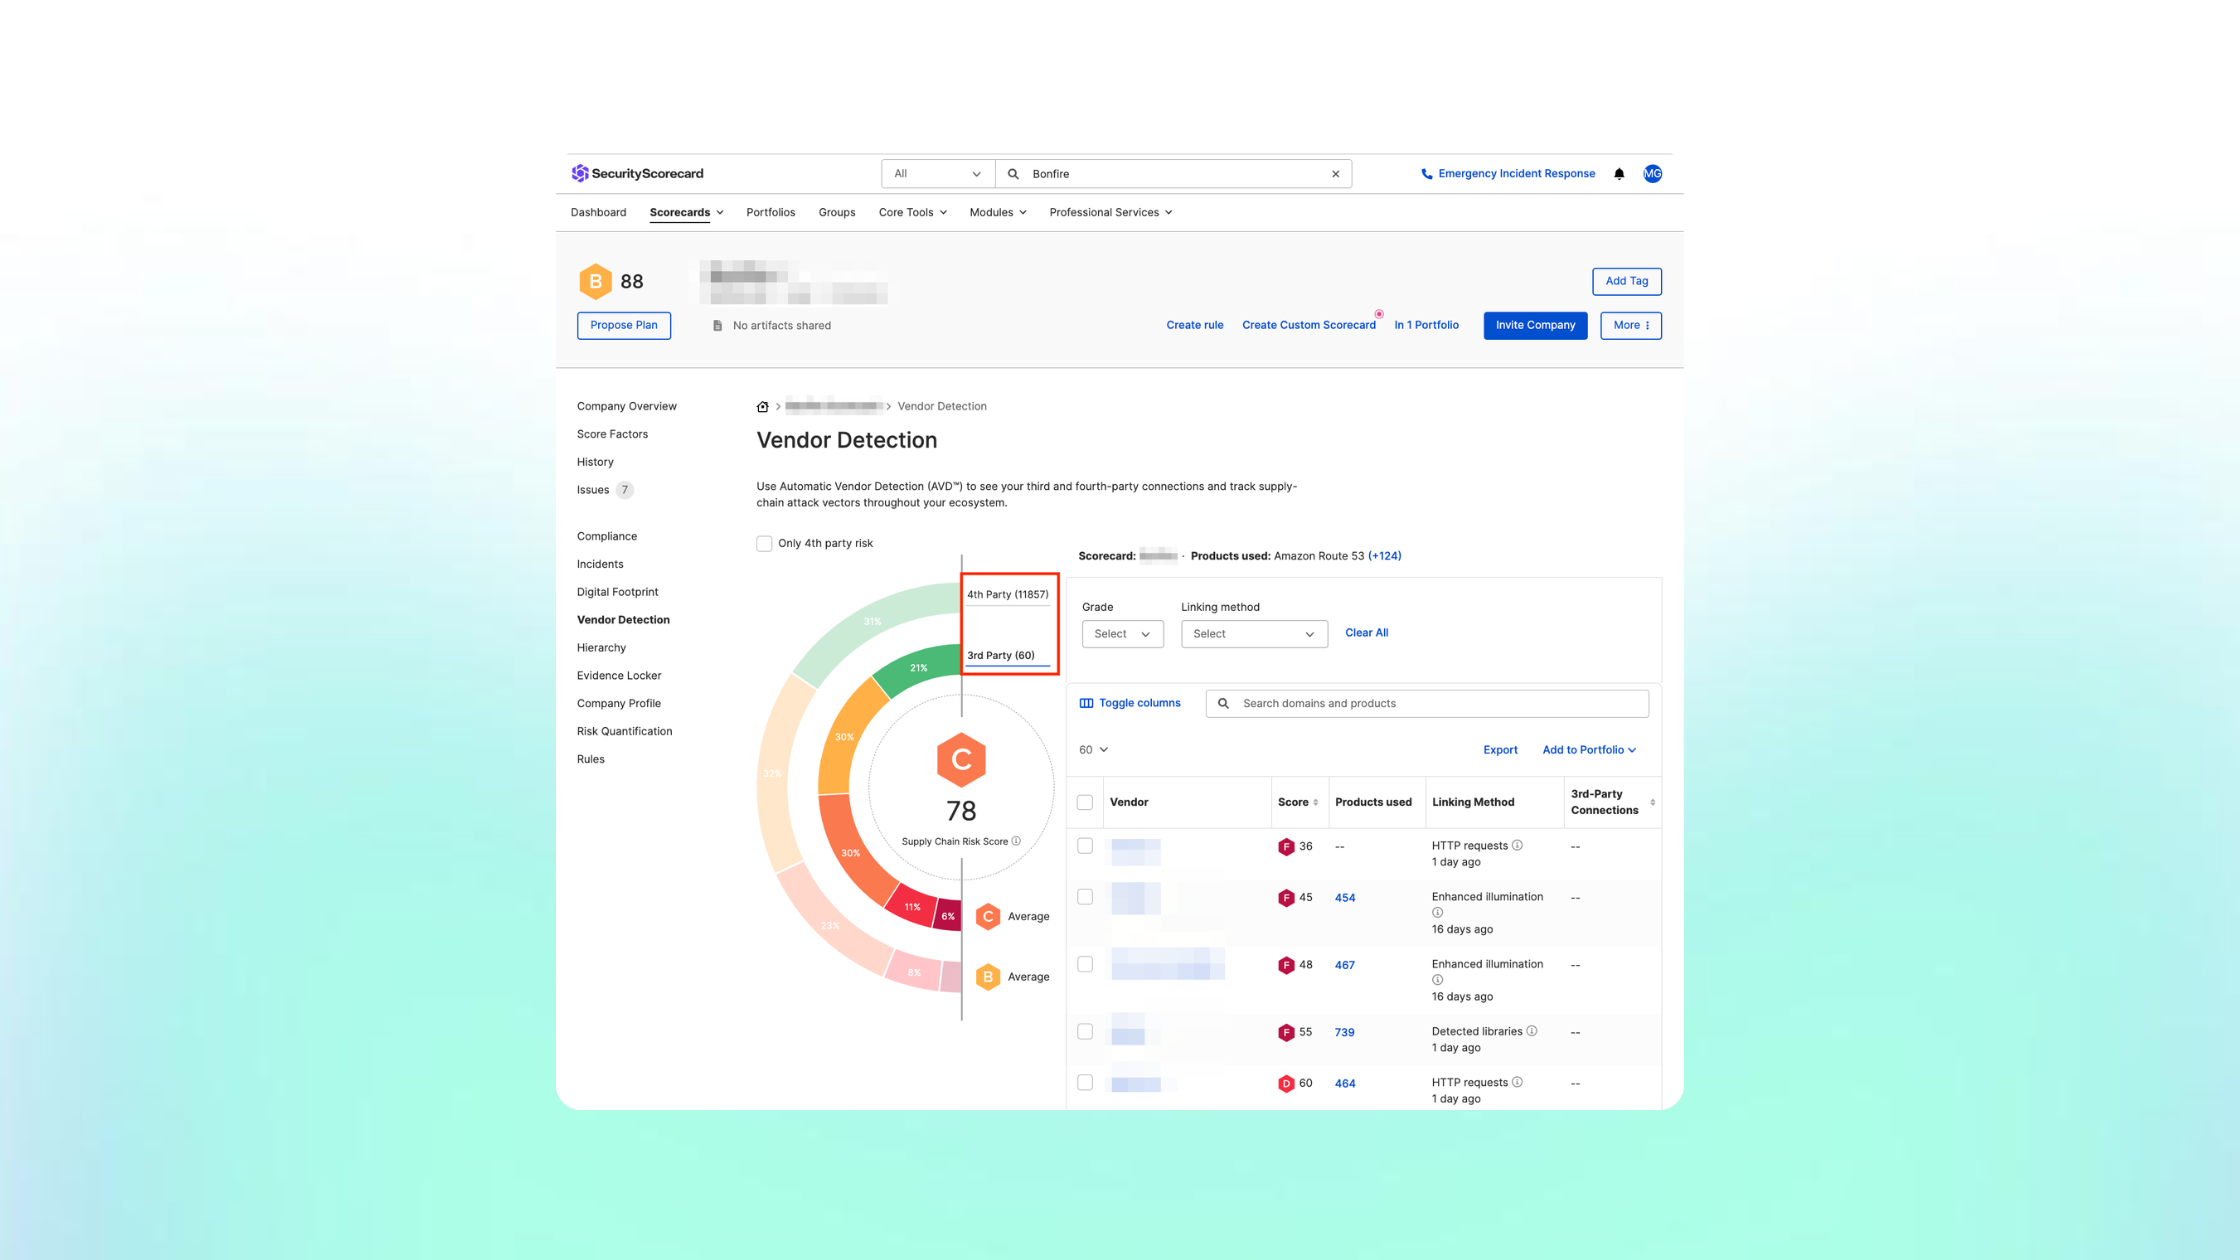Check the vendor row with score 45

(x=1085, y=897)
